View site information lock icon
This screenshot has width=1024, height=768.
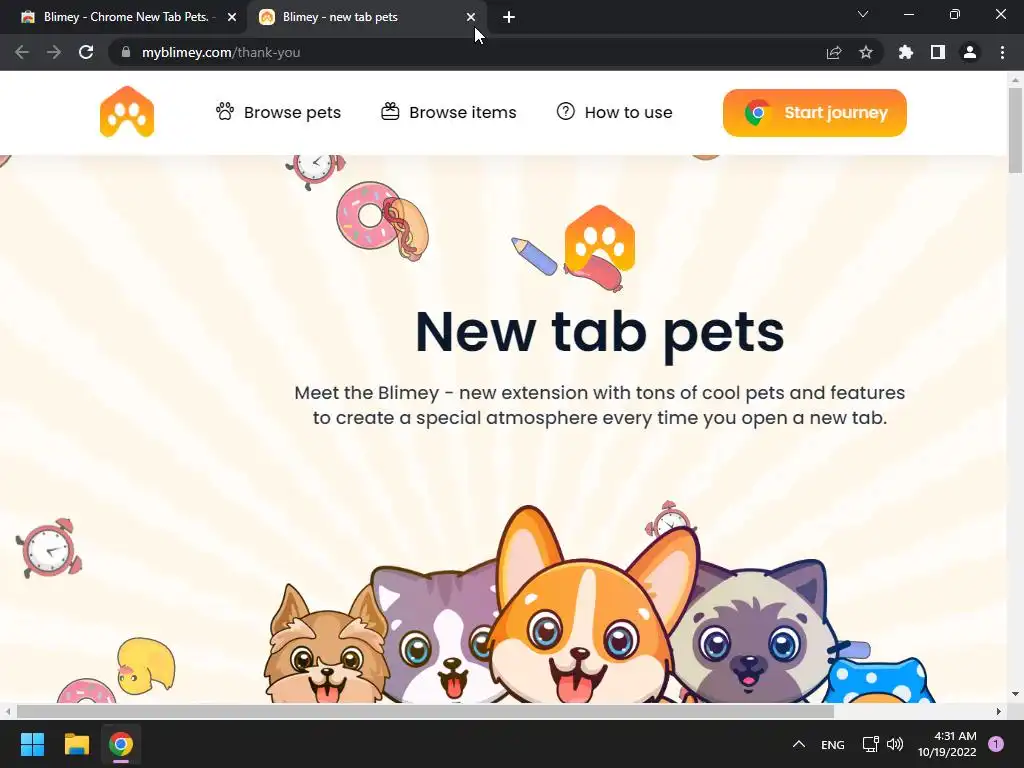point(126,52)
